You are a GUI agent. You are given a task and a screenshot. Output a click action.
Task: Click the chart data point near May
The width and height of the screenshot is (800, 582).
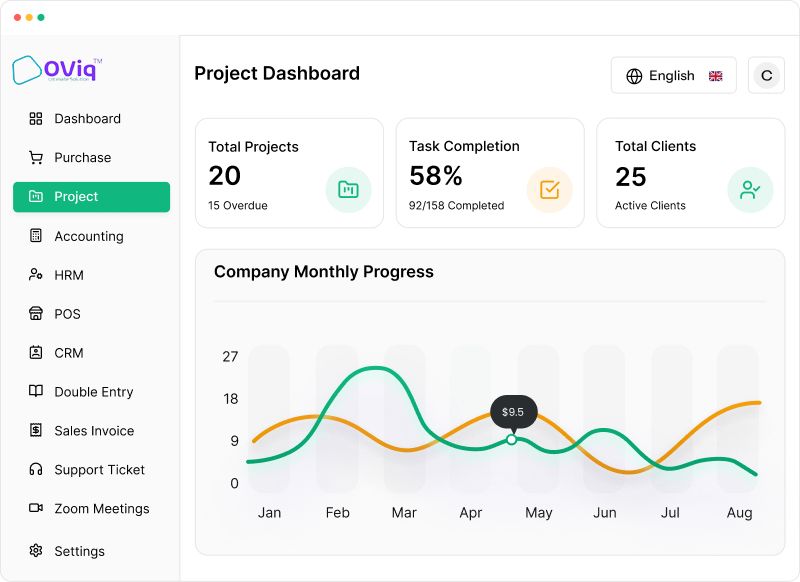click(512, 439)
